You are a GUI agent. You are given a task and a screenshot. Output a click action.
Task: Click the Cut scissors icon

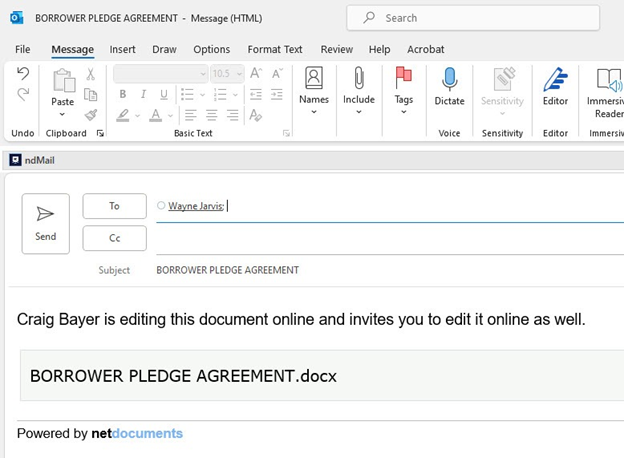[91, 74]
